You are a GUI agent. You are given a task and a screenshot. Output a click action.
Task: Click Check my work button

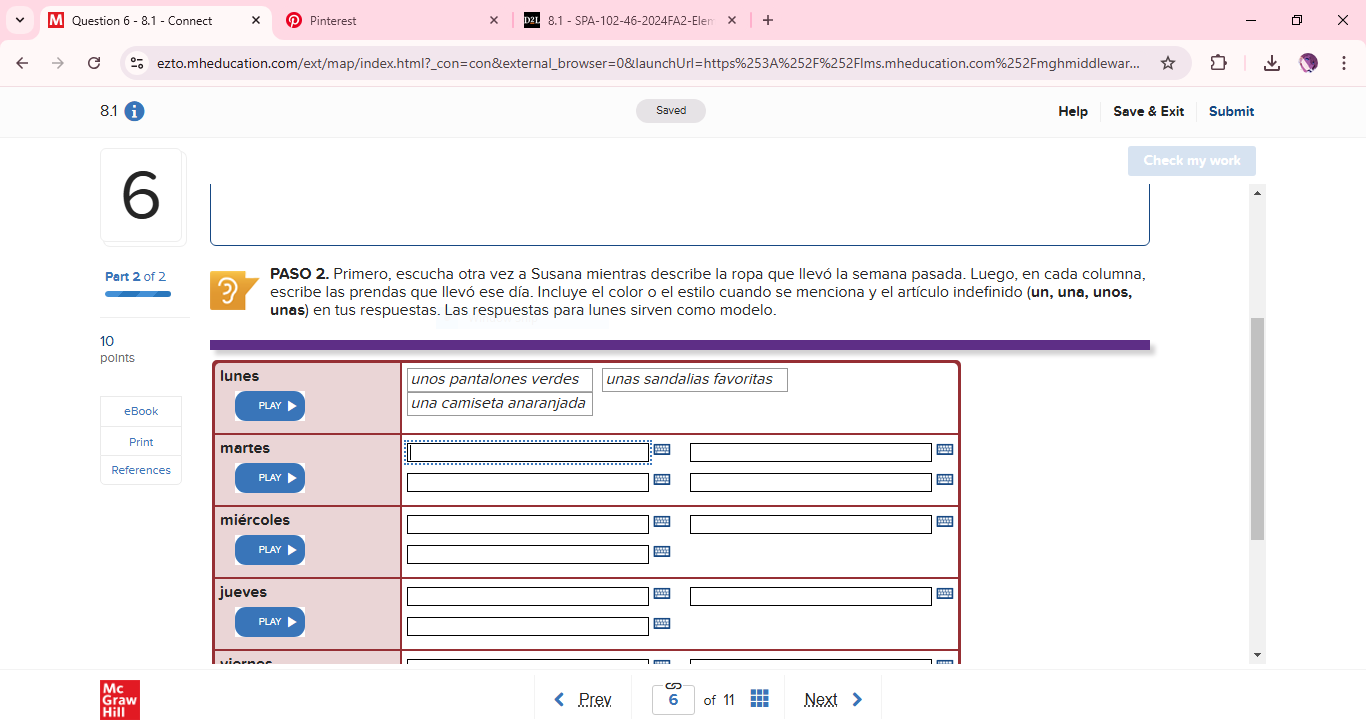click(1192, 161)
